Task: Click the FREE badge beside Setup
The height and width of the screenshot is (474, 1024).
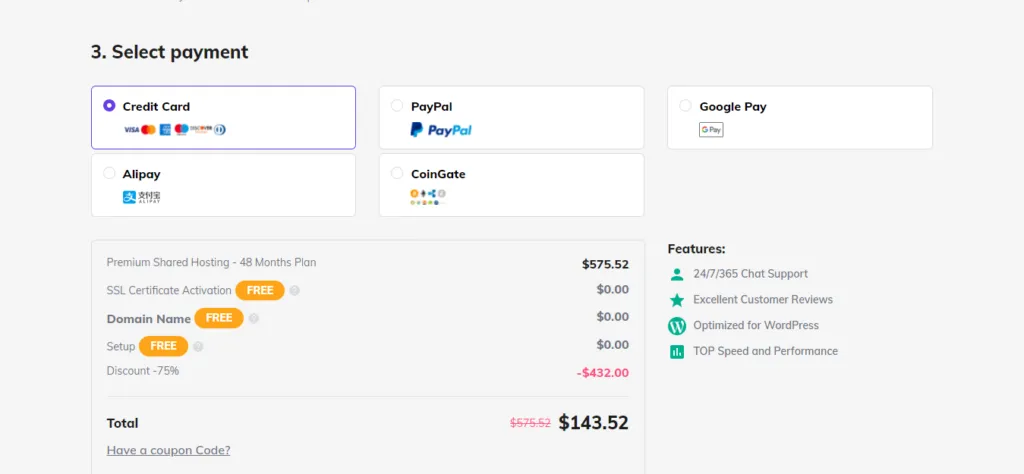Action: point(163,346)
